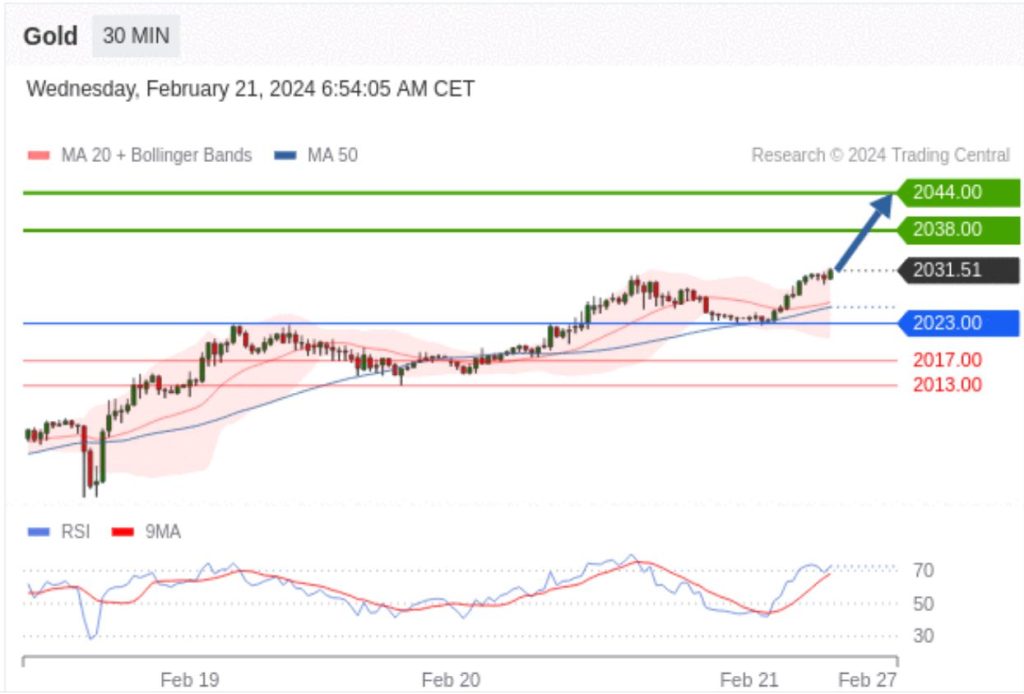Toggle the RSI legend entry
The width and height of the screenshot is (1024, 694).
(60, 532)
